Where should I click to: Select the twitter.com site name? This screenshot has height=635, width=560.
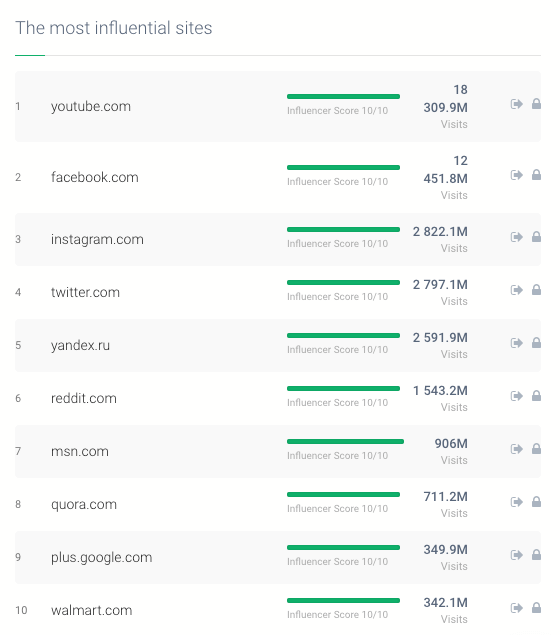coord(85,292)
